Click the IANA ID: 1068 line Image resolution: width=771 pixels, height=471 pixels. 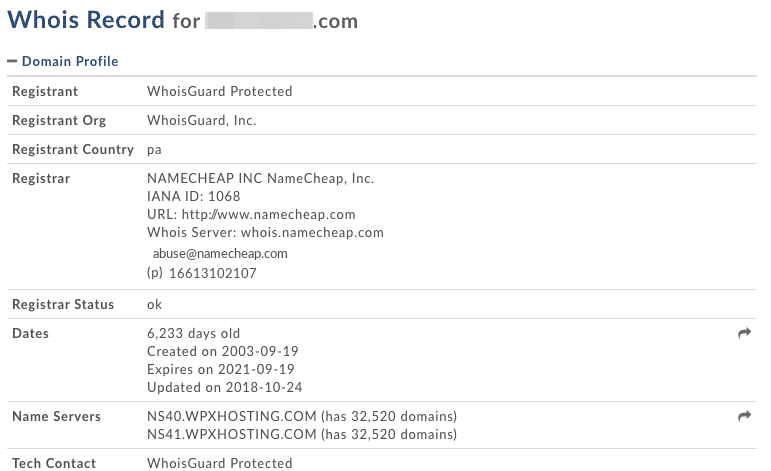pos(194,196)
